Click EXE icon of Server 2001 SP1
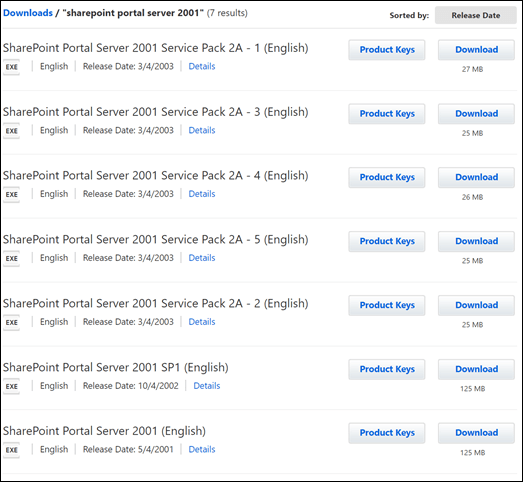 coord(11,387)
